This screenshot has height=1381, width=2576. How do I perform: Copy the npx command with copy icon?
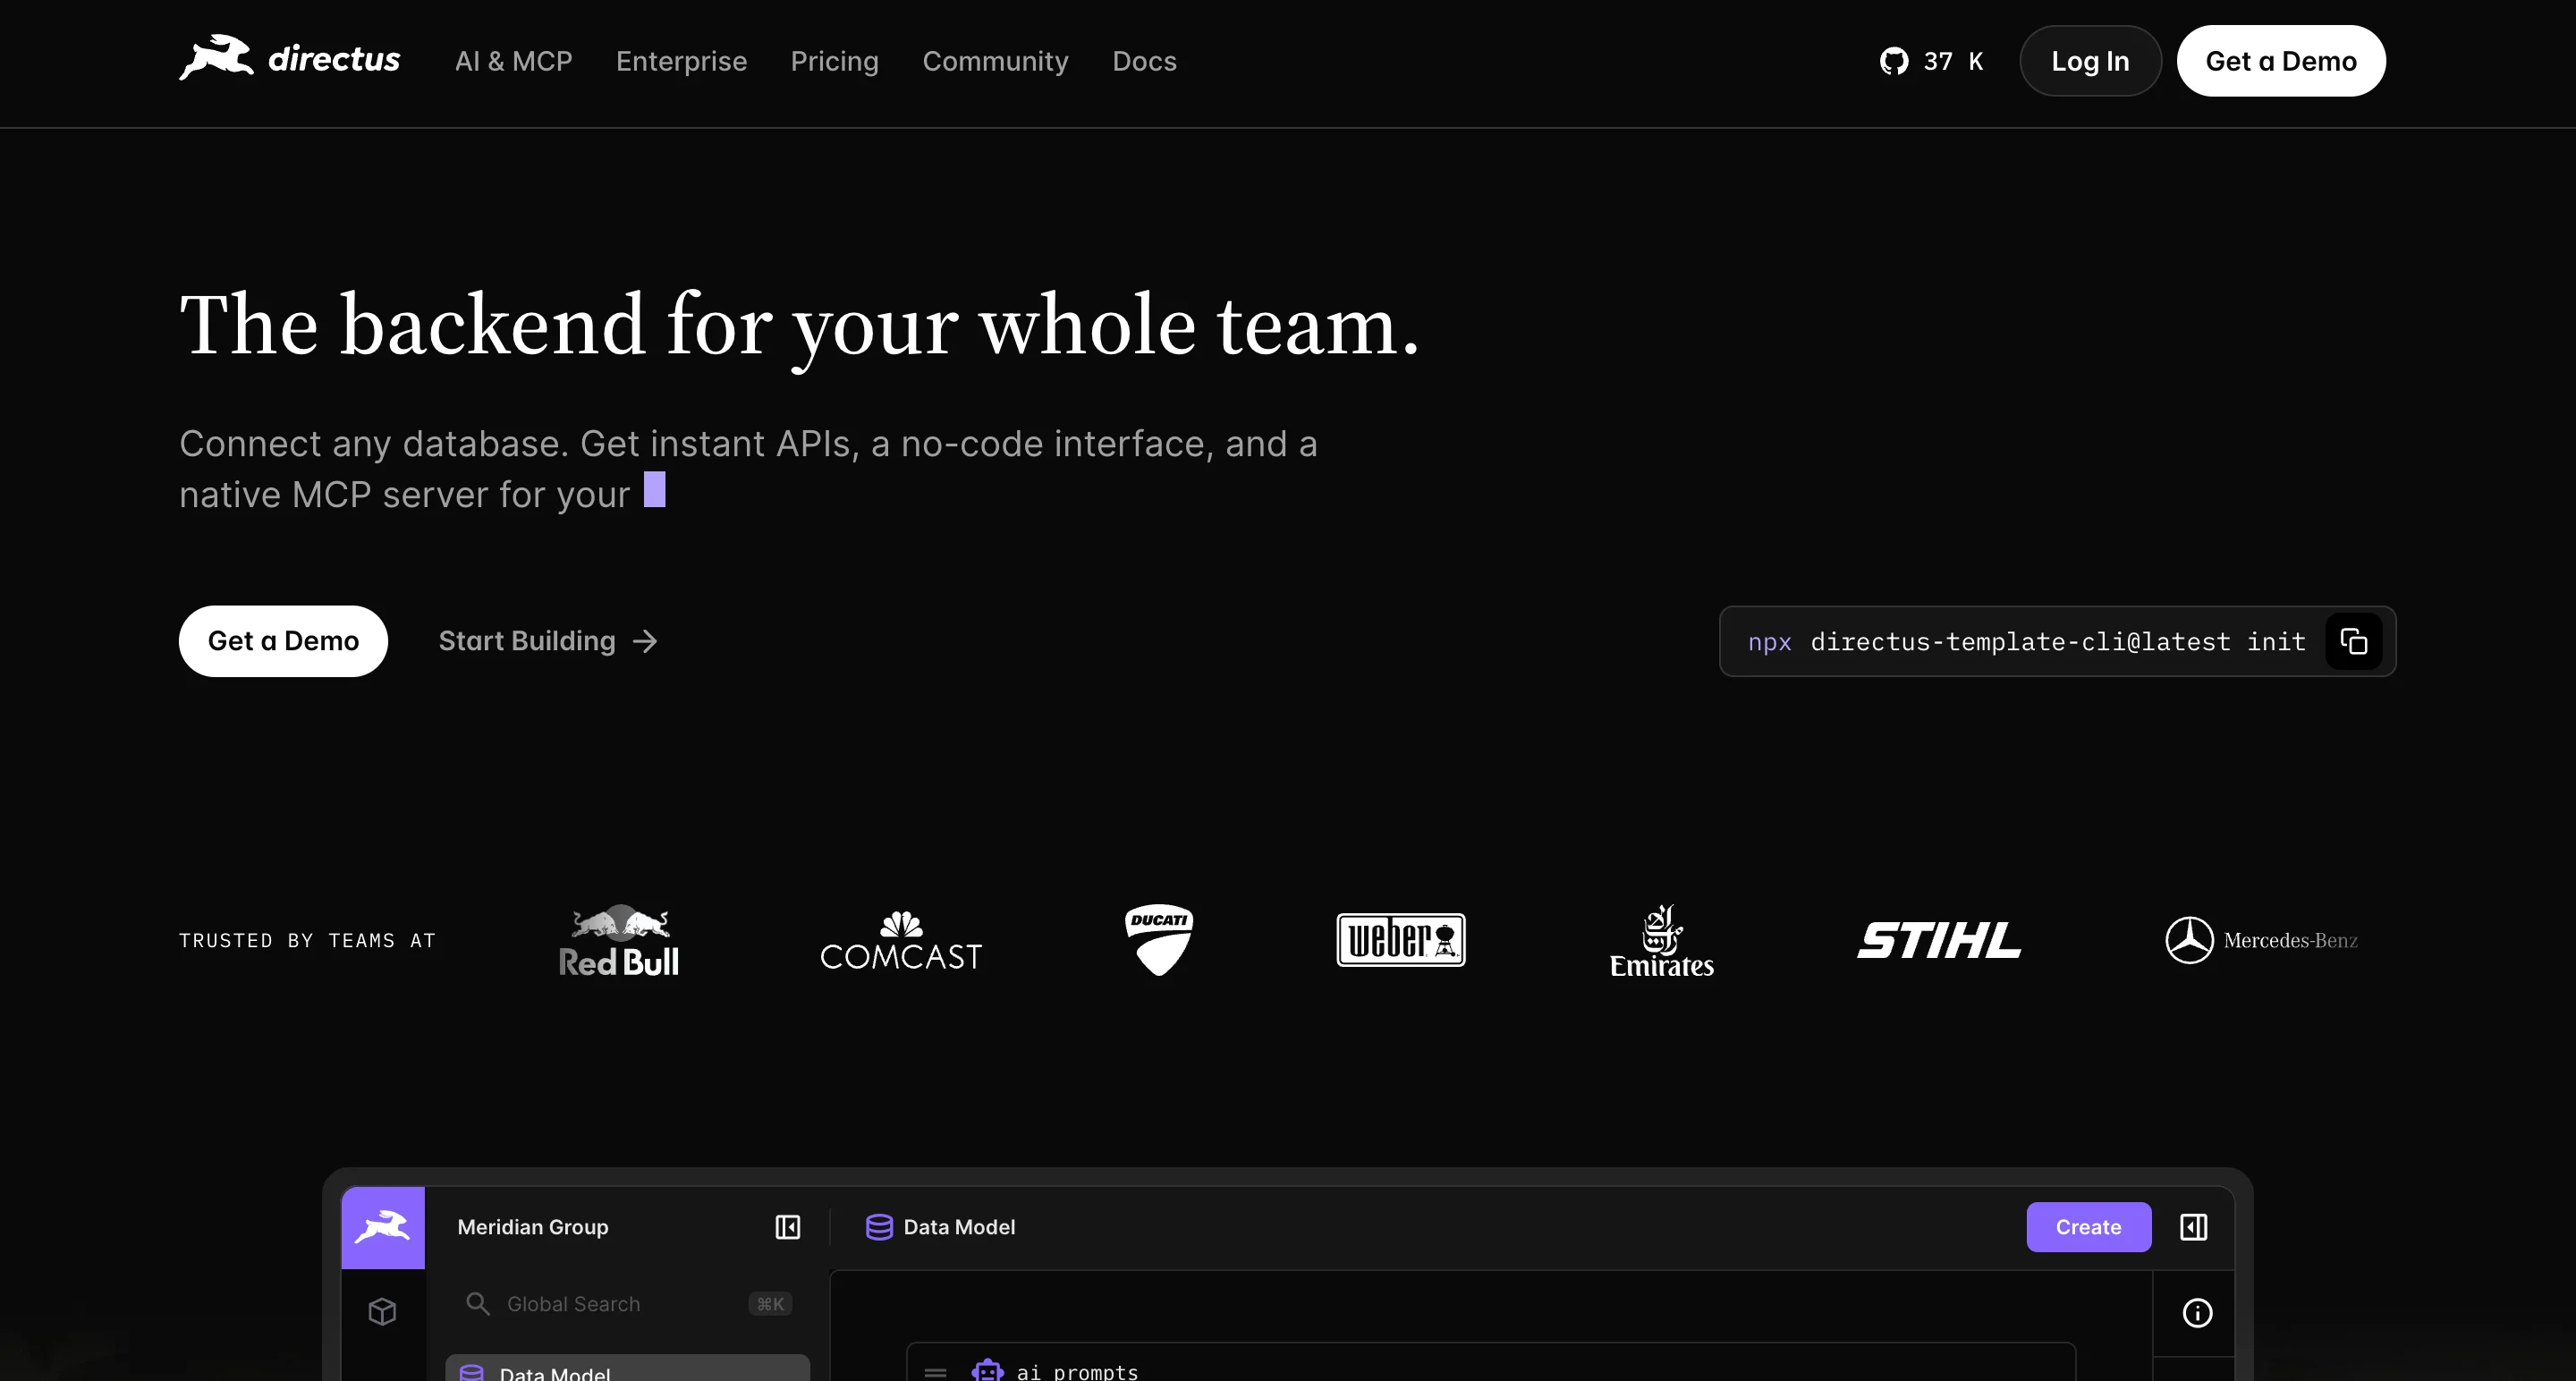(x=2353, y=641)
